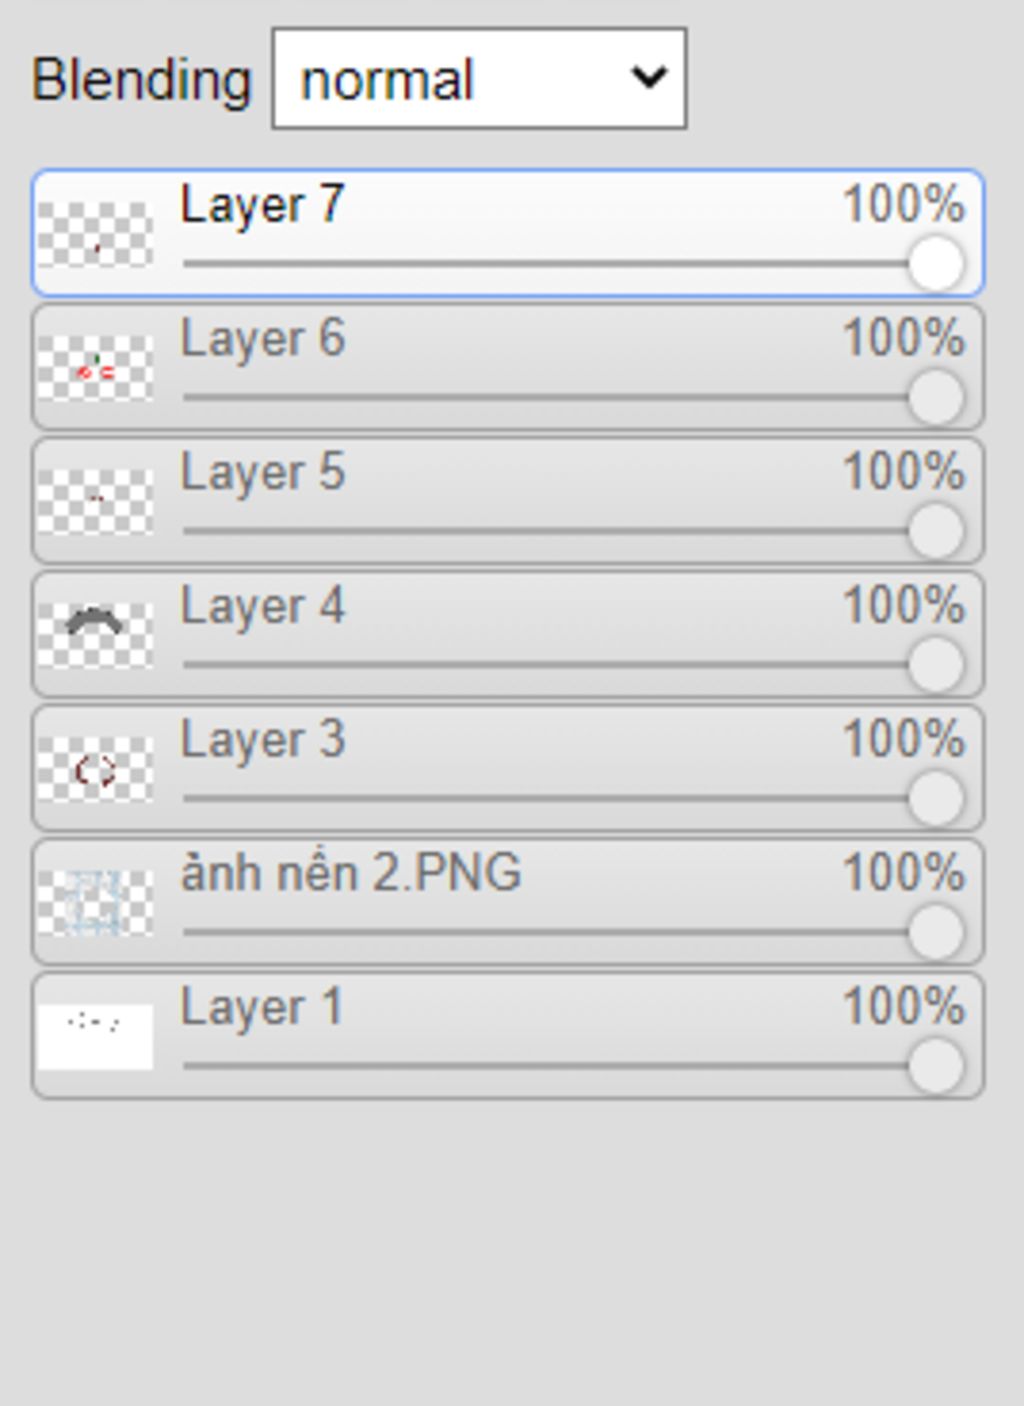Click the Layer 3 opacity slider handle
The width and height of the screenshot is (1024, 1406).
(x=936, y=800)
